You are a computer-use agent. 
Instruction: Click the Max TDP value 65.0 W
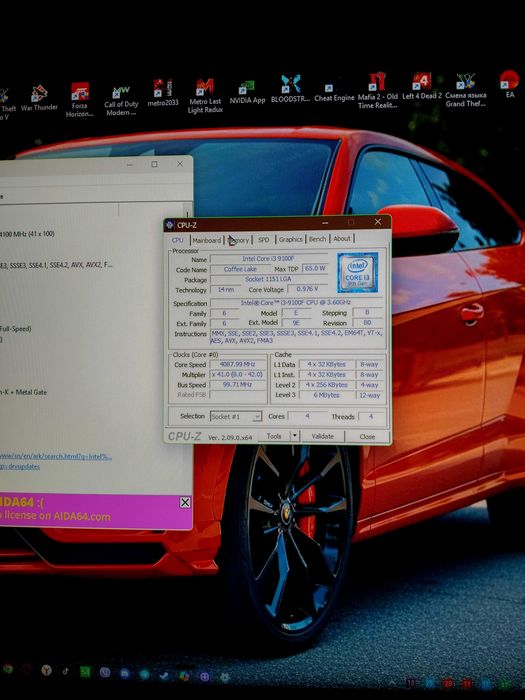point(315,269)
